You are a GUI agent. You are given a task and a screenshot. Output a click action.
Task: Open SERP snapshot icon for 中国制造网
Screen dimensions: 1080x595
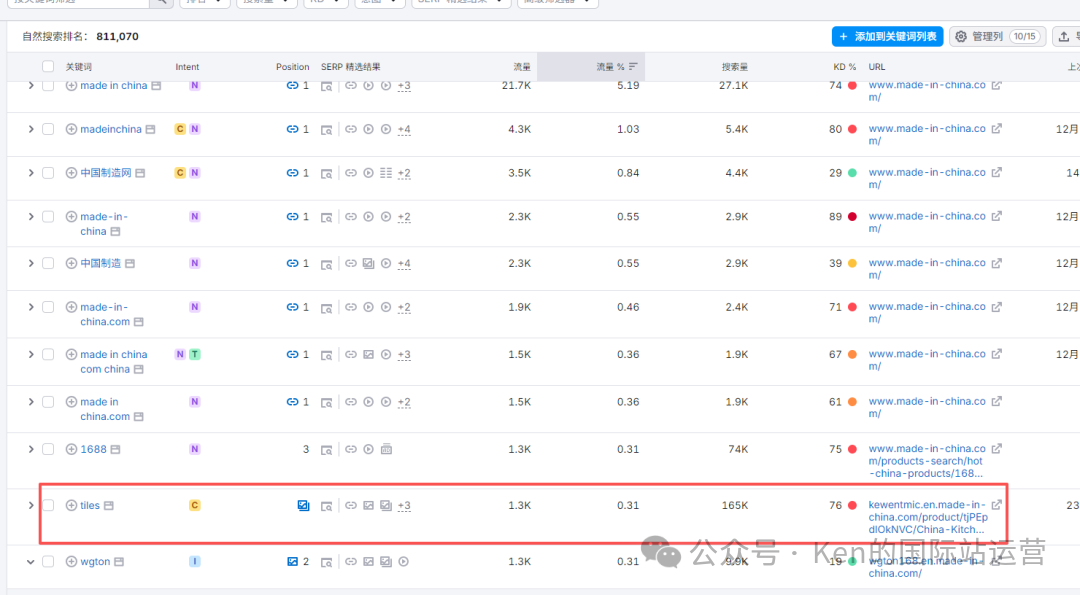(x=326, y=174)
